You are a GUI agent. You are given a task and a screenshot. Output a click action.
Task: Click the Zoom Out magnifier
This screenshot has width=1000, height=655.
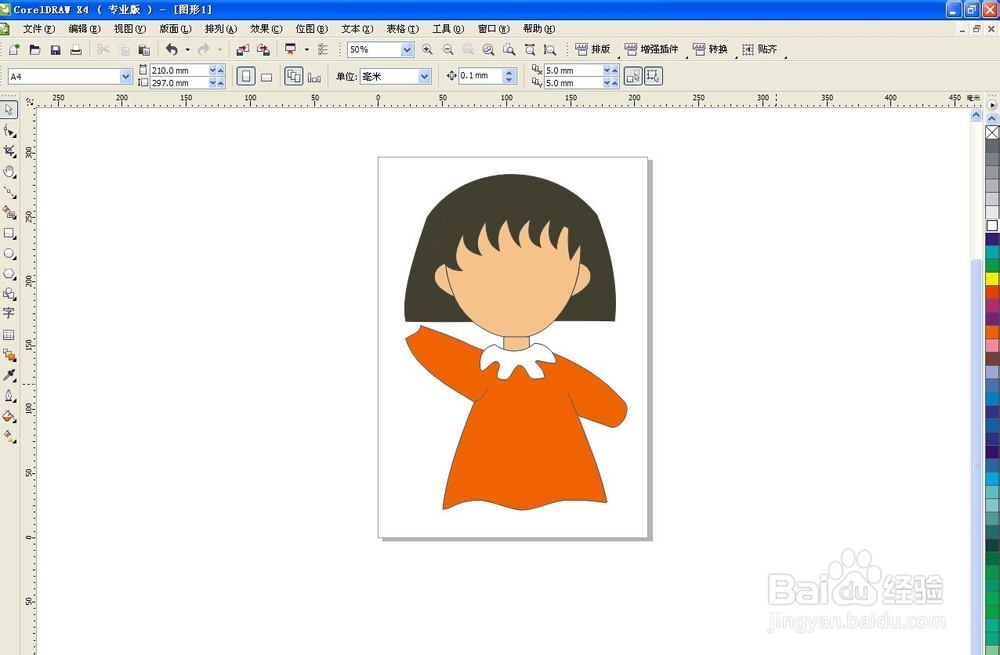tap(448, 49)
